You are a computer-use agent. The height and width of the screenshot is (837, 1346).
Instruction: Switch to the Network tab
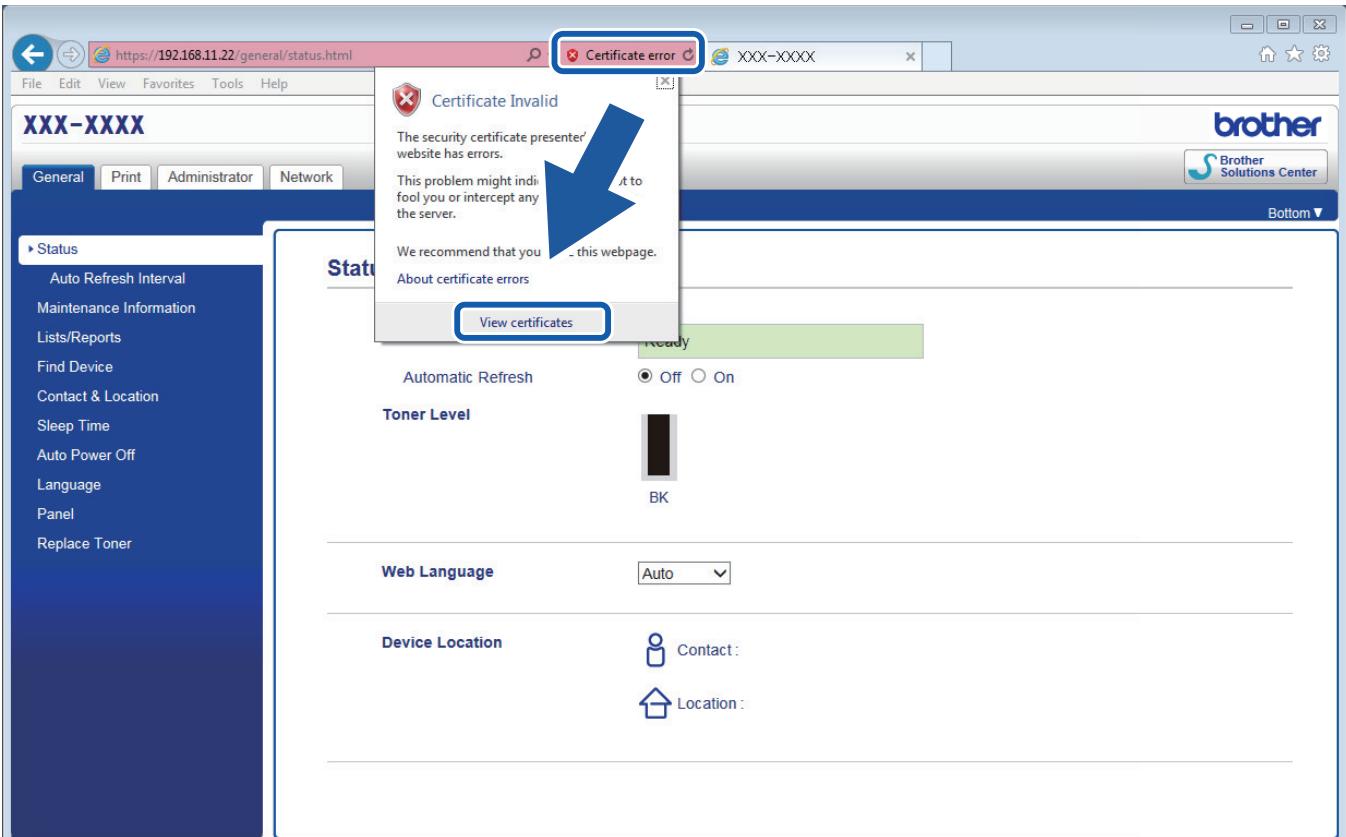pos(306,176)
